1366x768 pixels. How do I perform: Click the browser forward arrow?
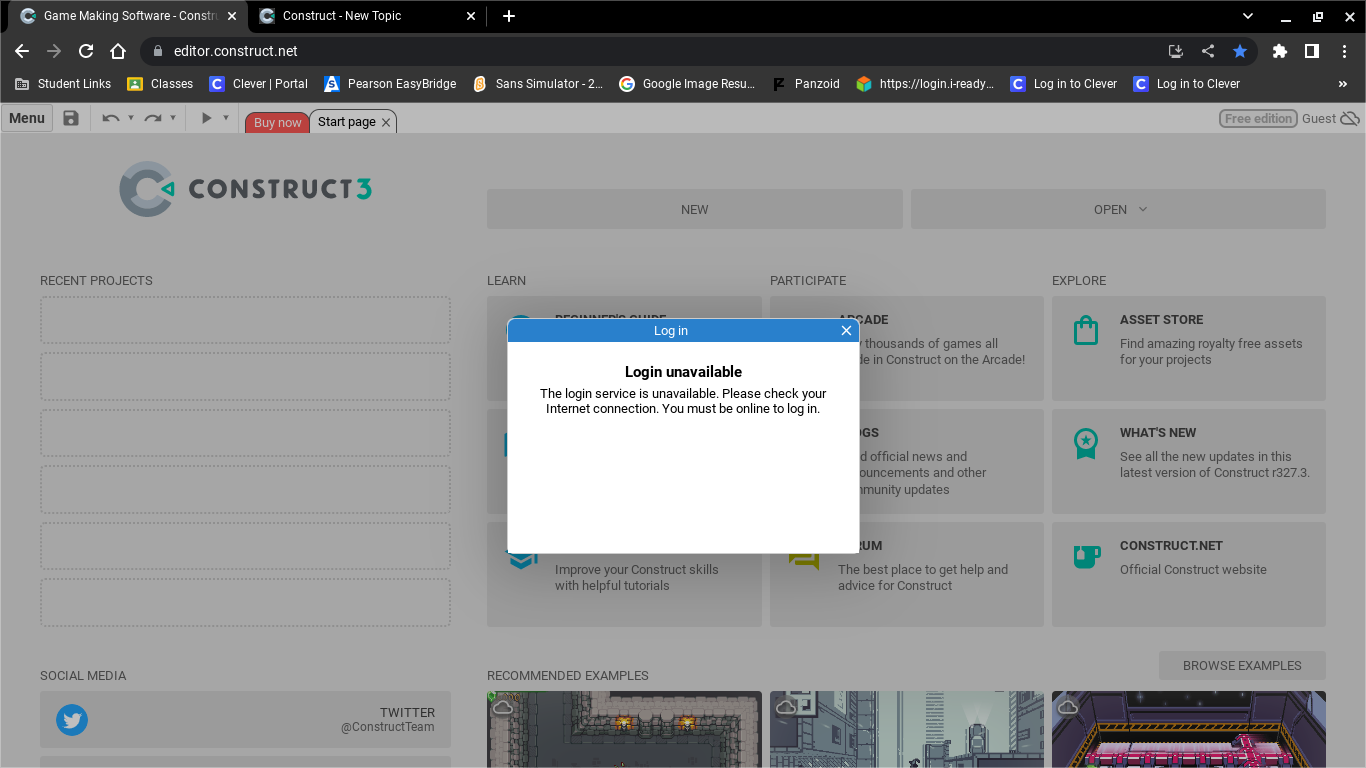point(54,51)
